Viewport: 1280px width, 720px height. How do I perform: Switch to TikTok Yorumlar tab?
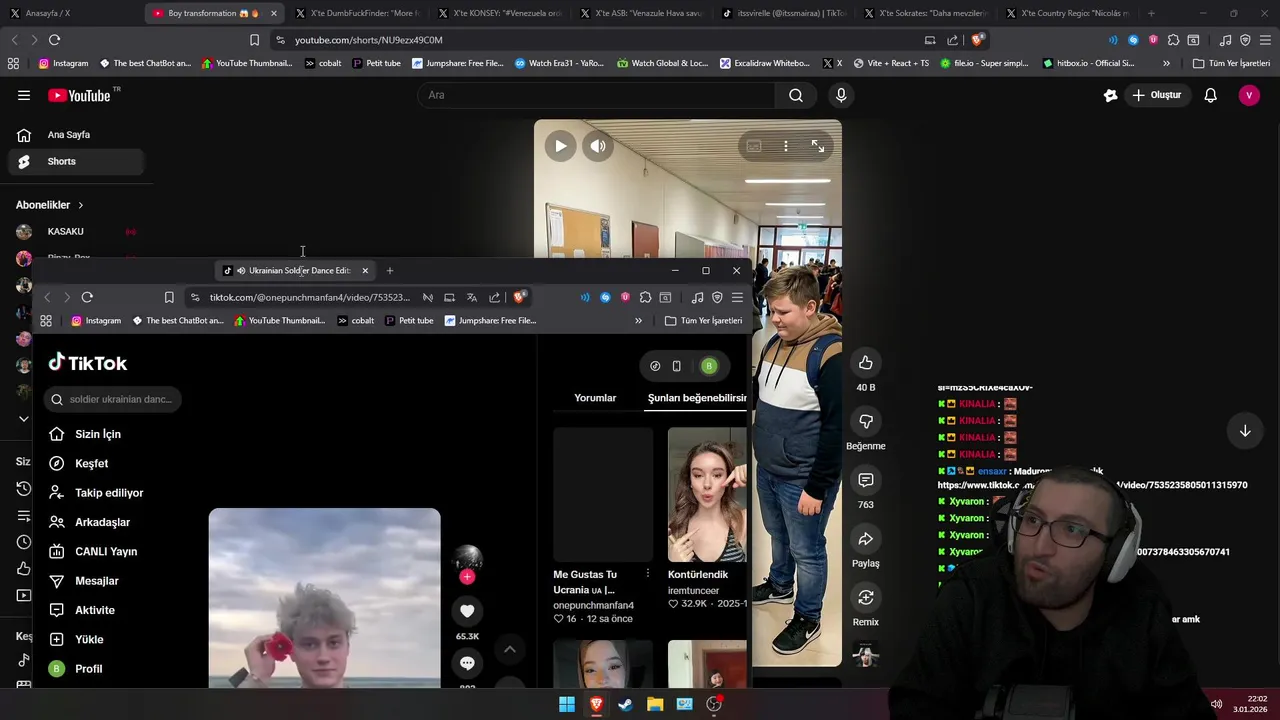pyautogui.click(x=595, y=398)
